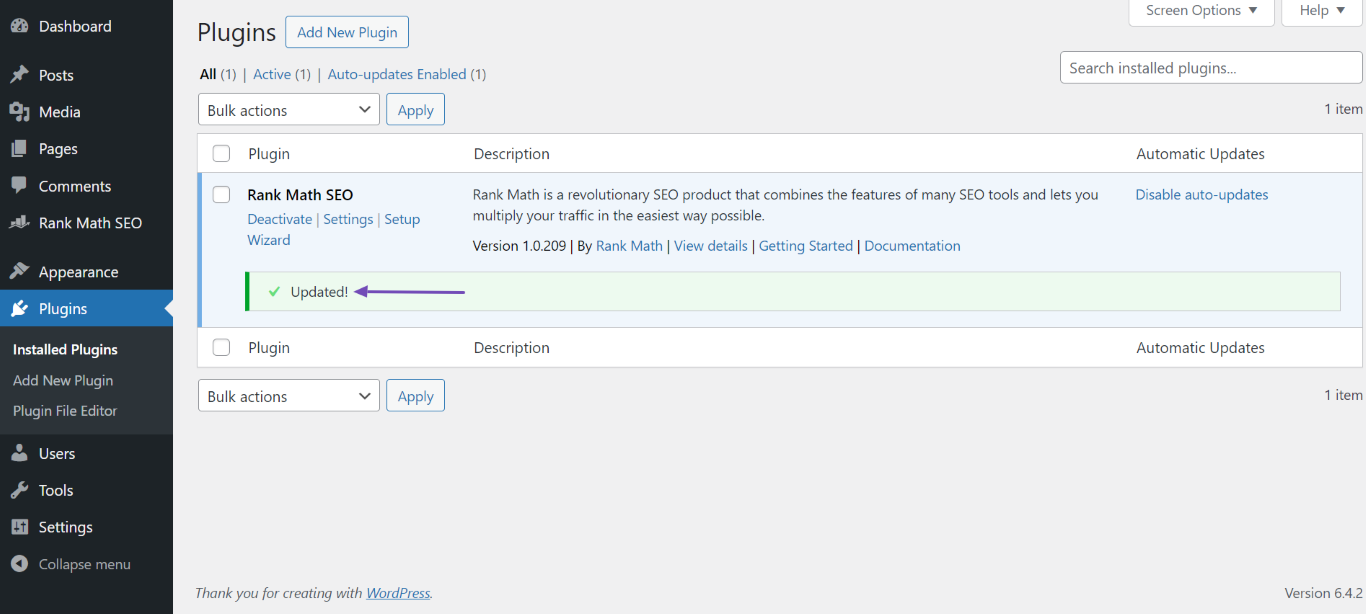
Task: Click the top Apply button
Action: pyautogui.click(x=416, y=110)
